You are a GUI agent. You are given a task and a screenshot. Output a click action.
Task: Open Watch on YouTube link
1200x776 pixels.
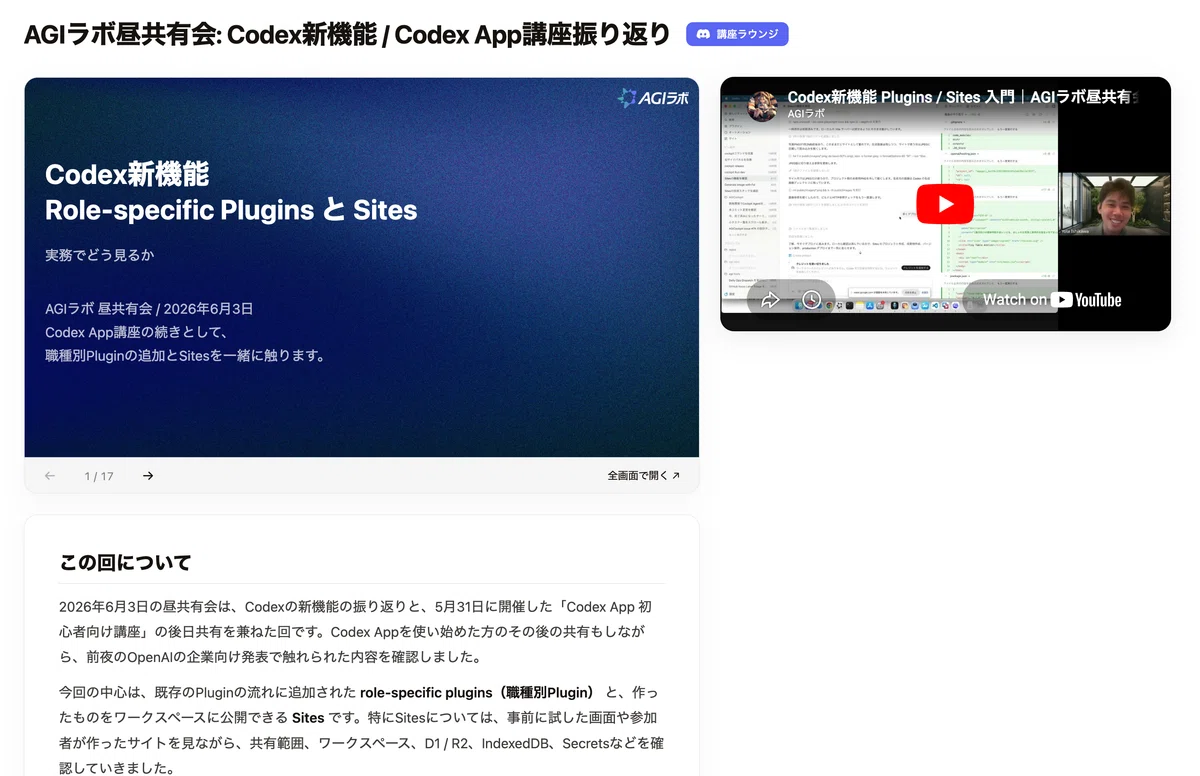1051,299
